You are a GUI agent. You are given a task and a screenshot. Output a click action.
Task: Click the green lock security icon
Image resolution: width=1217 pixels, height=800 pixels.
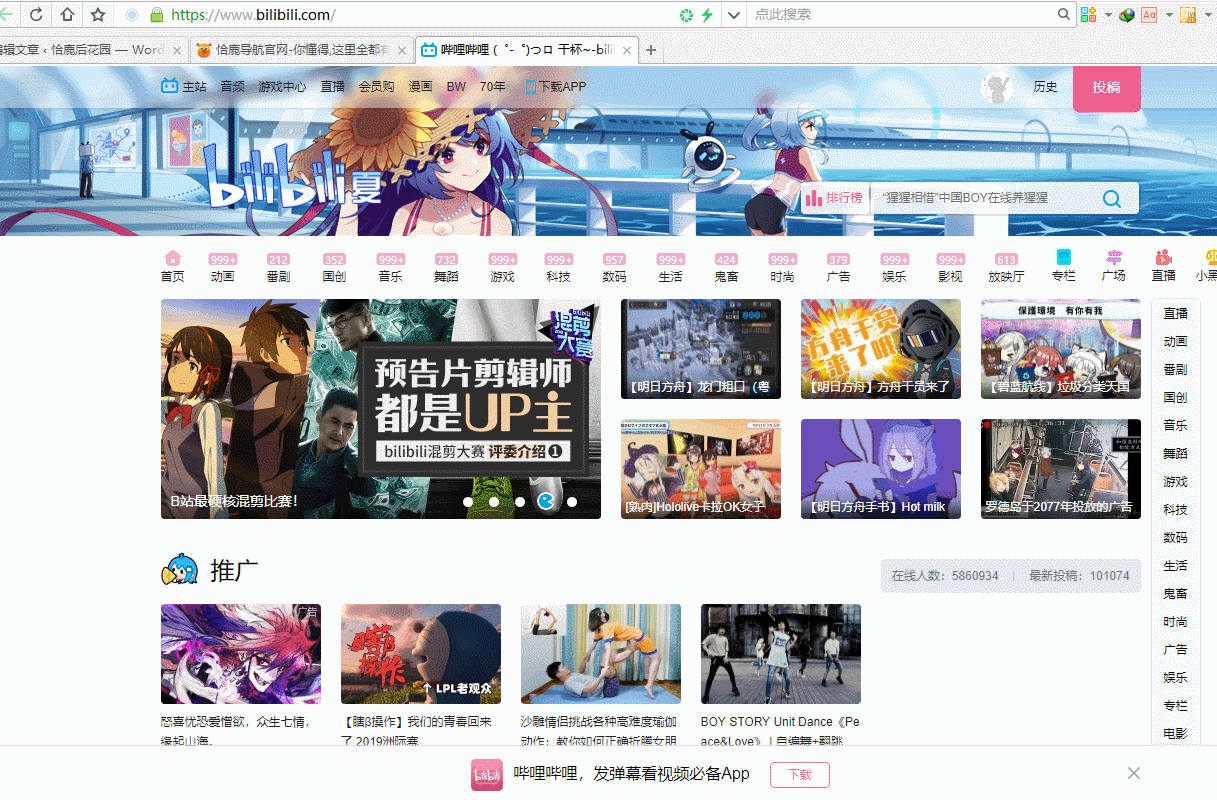tap(156, 15)
